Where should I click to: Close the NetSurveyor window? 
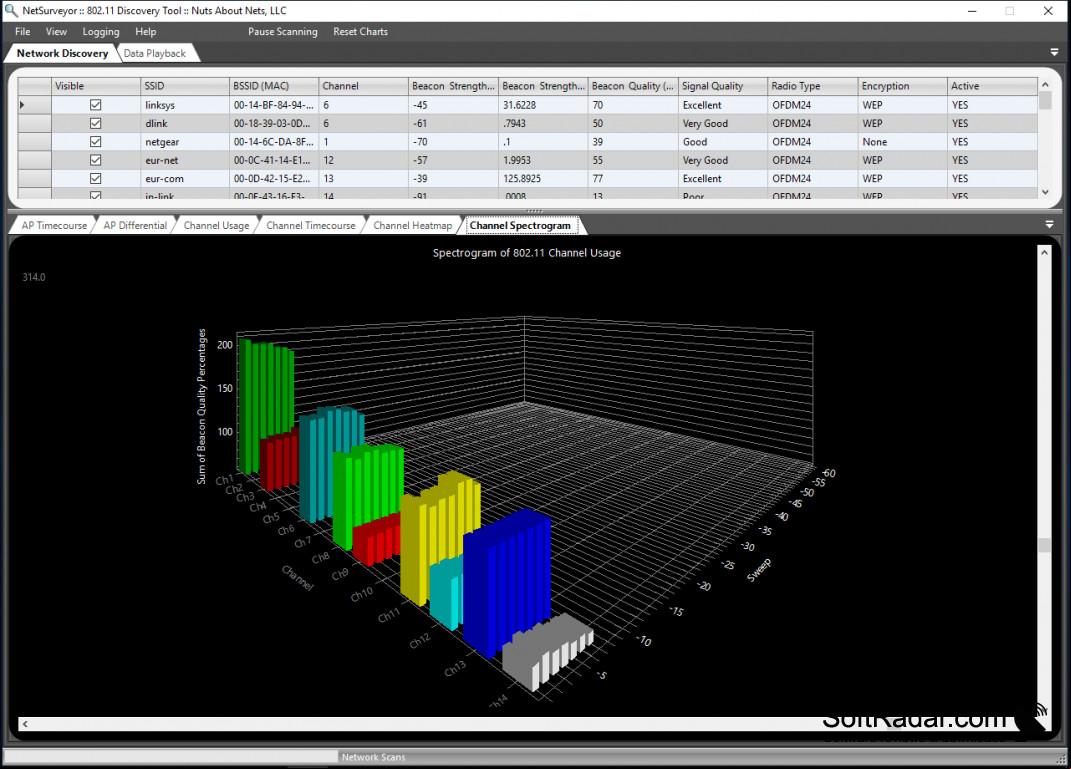tap(1048, 11)
